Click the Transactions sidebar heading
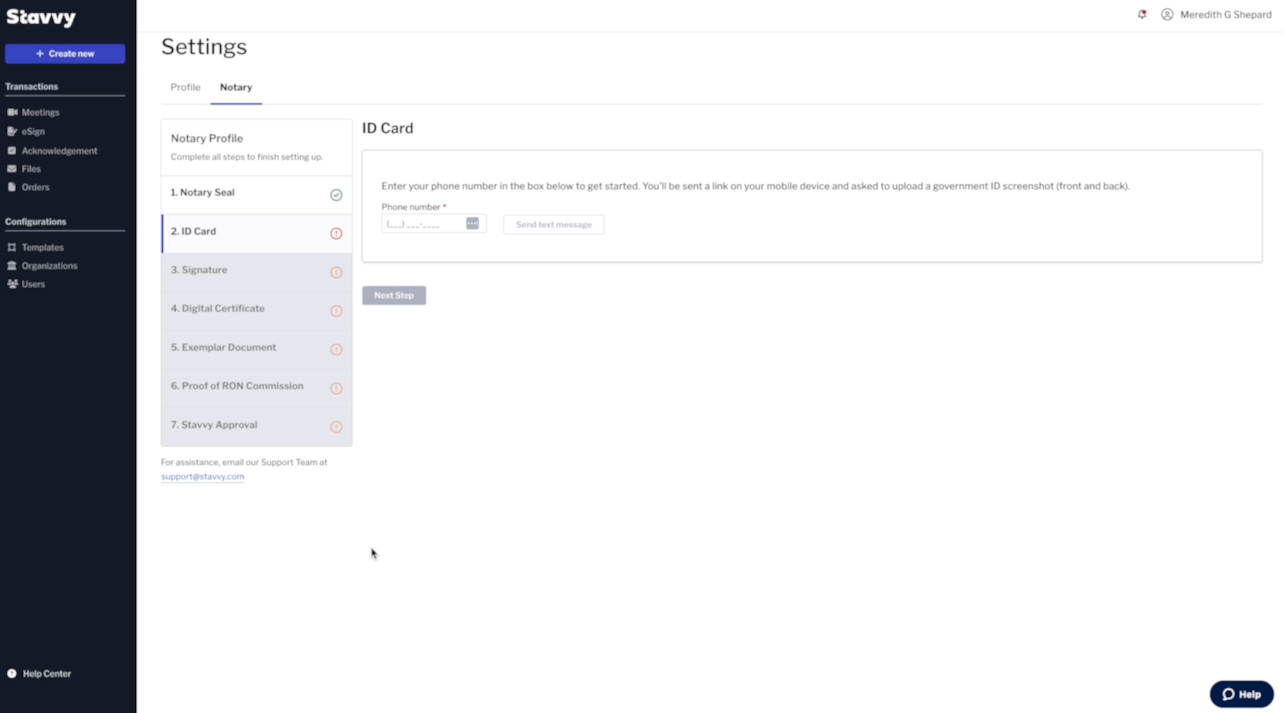The height and width of the screenshot is (713, 1283). (32, 87)
